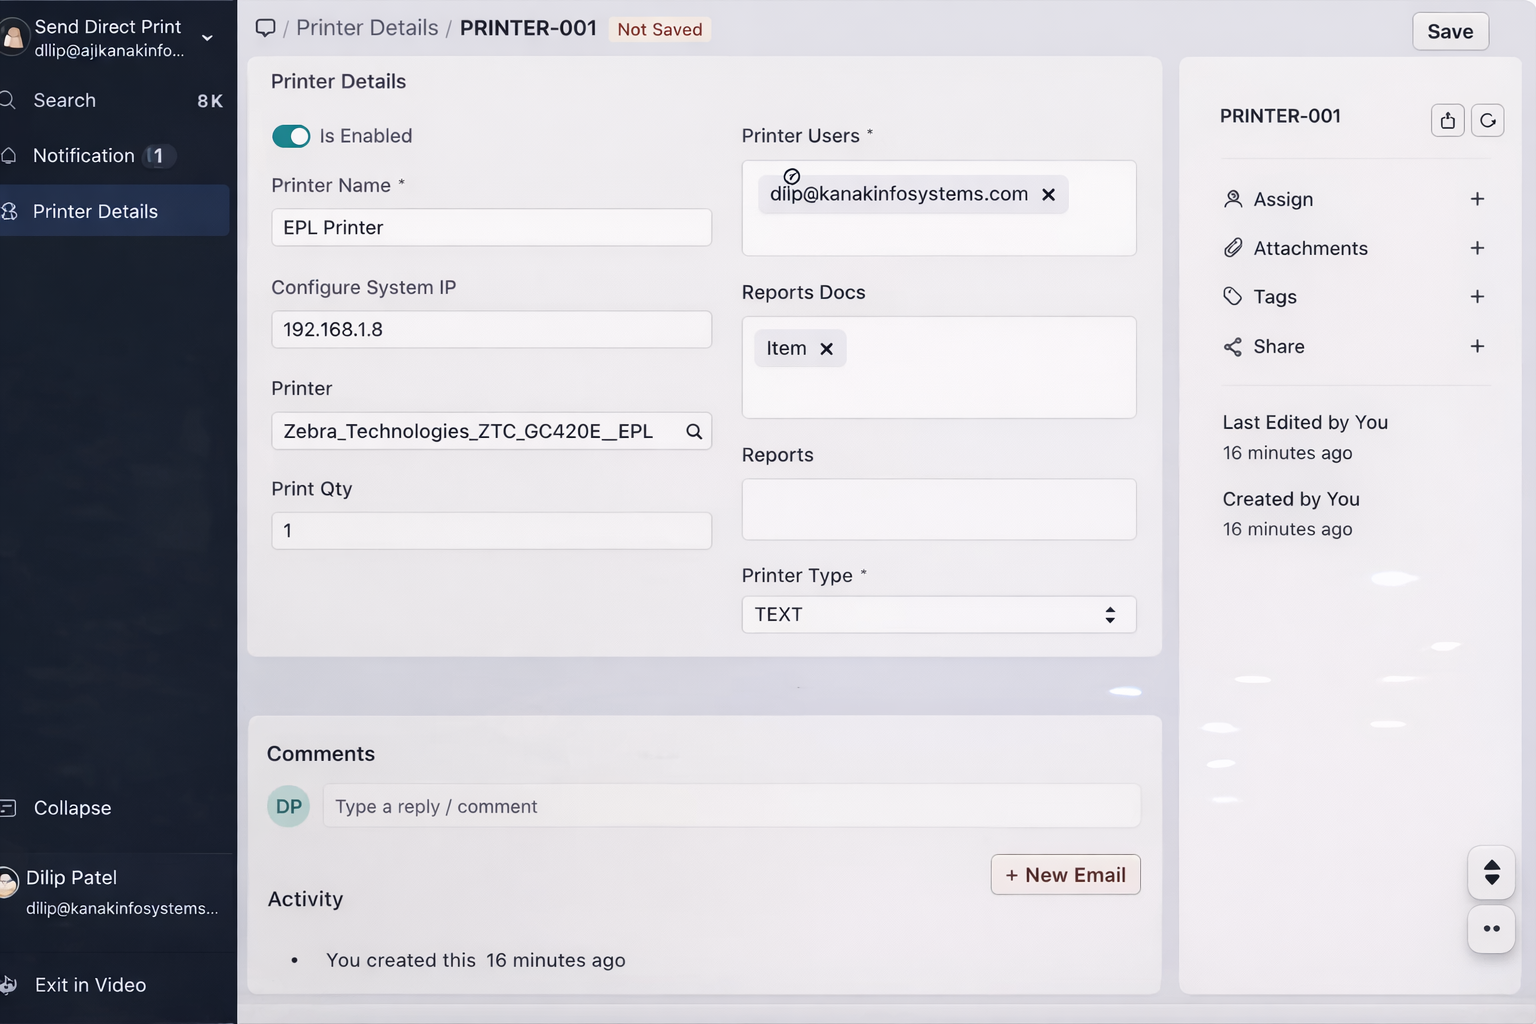1536x1024 pixels.
Task: Click the Configure System IP field
Action: [x=491, y=329]
